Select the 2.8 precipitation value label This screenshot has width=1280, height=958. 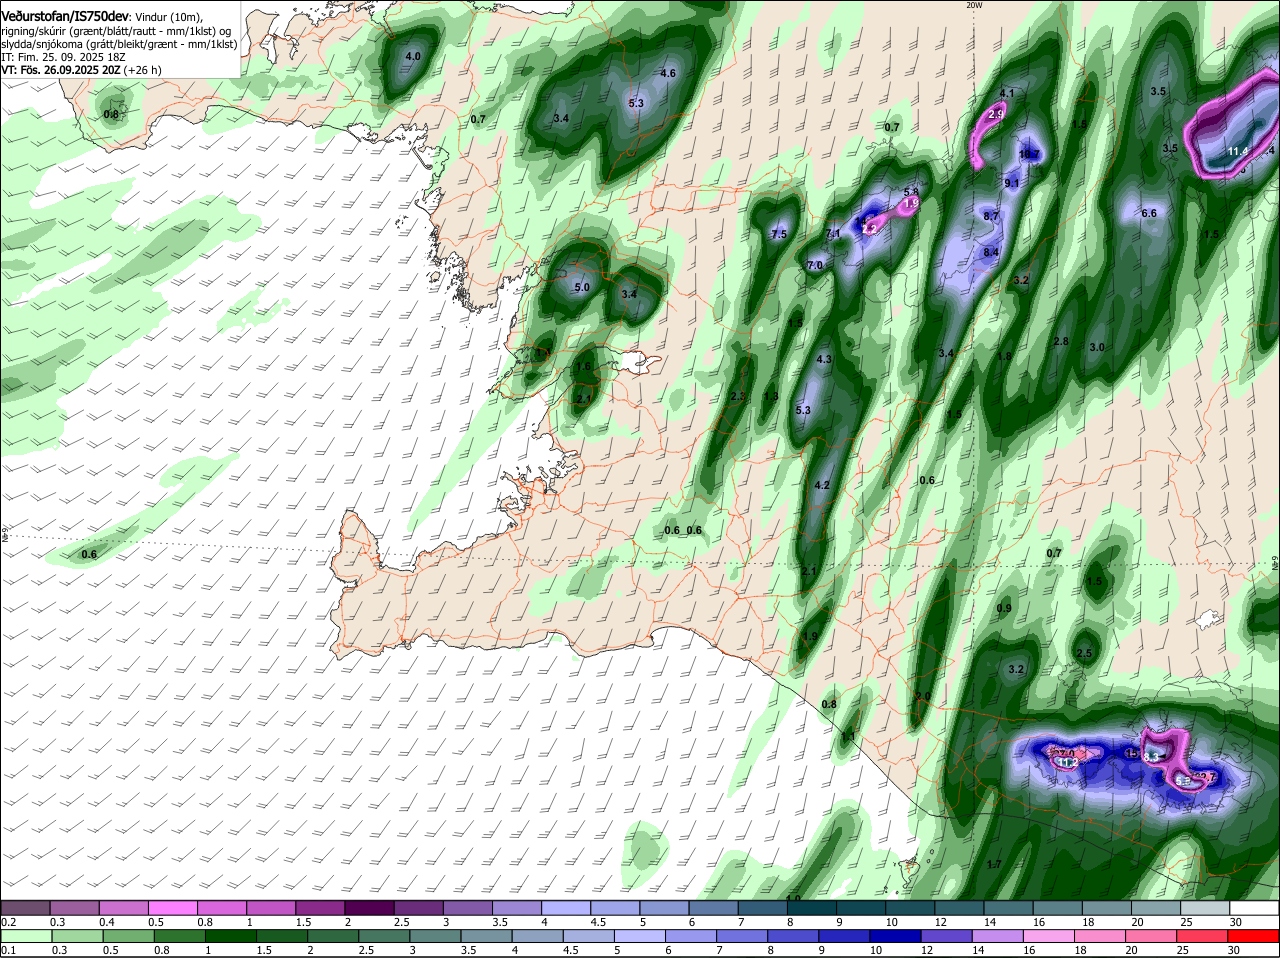coord(1061,341)
